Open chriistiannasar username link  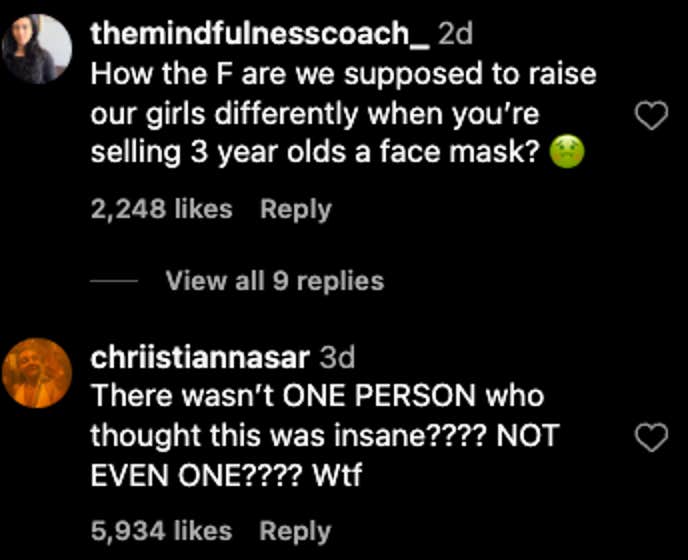[x=199, y=356]
